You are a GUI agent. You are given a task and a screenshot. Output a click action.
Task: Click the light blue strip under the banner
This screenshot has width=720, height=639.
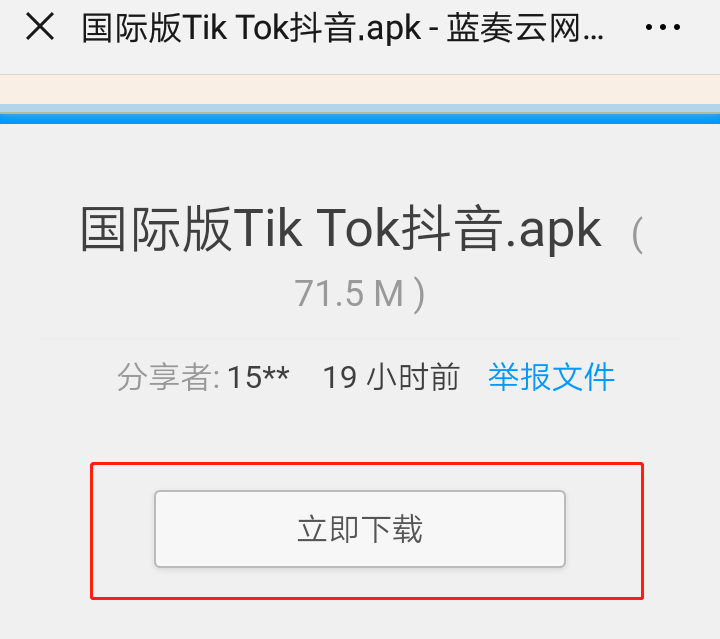point(360,109)
